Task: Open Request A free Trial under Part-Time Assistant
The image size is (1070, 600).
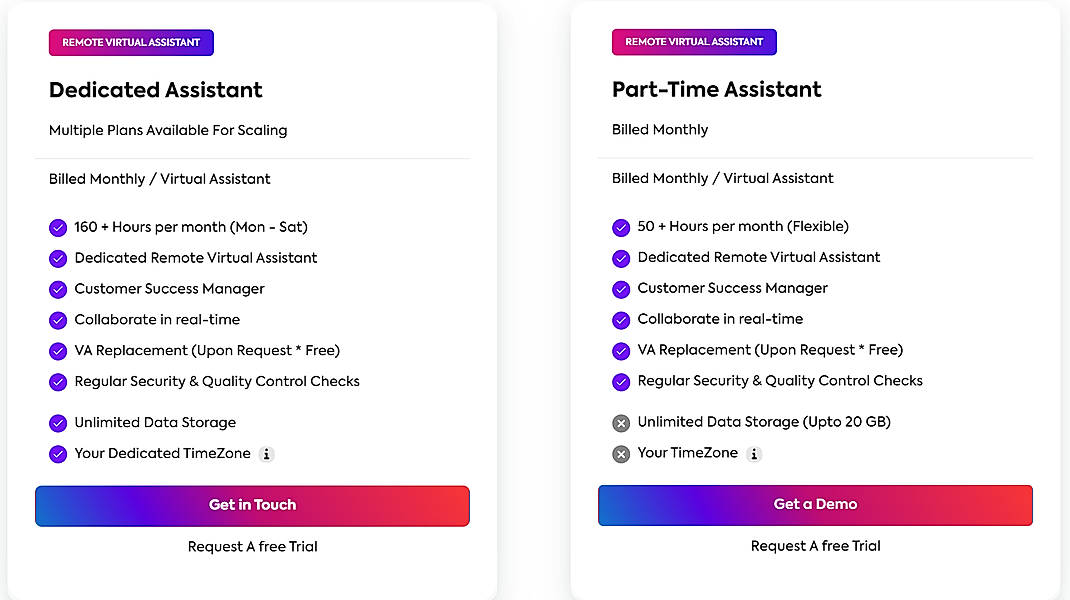Action: [815, 546]
